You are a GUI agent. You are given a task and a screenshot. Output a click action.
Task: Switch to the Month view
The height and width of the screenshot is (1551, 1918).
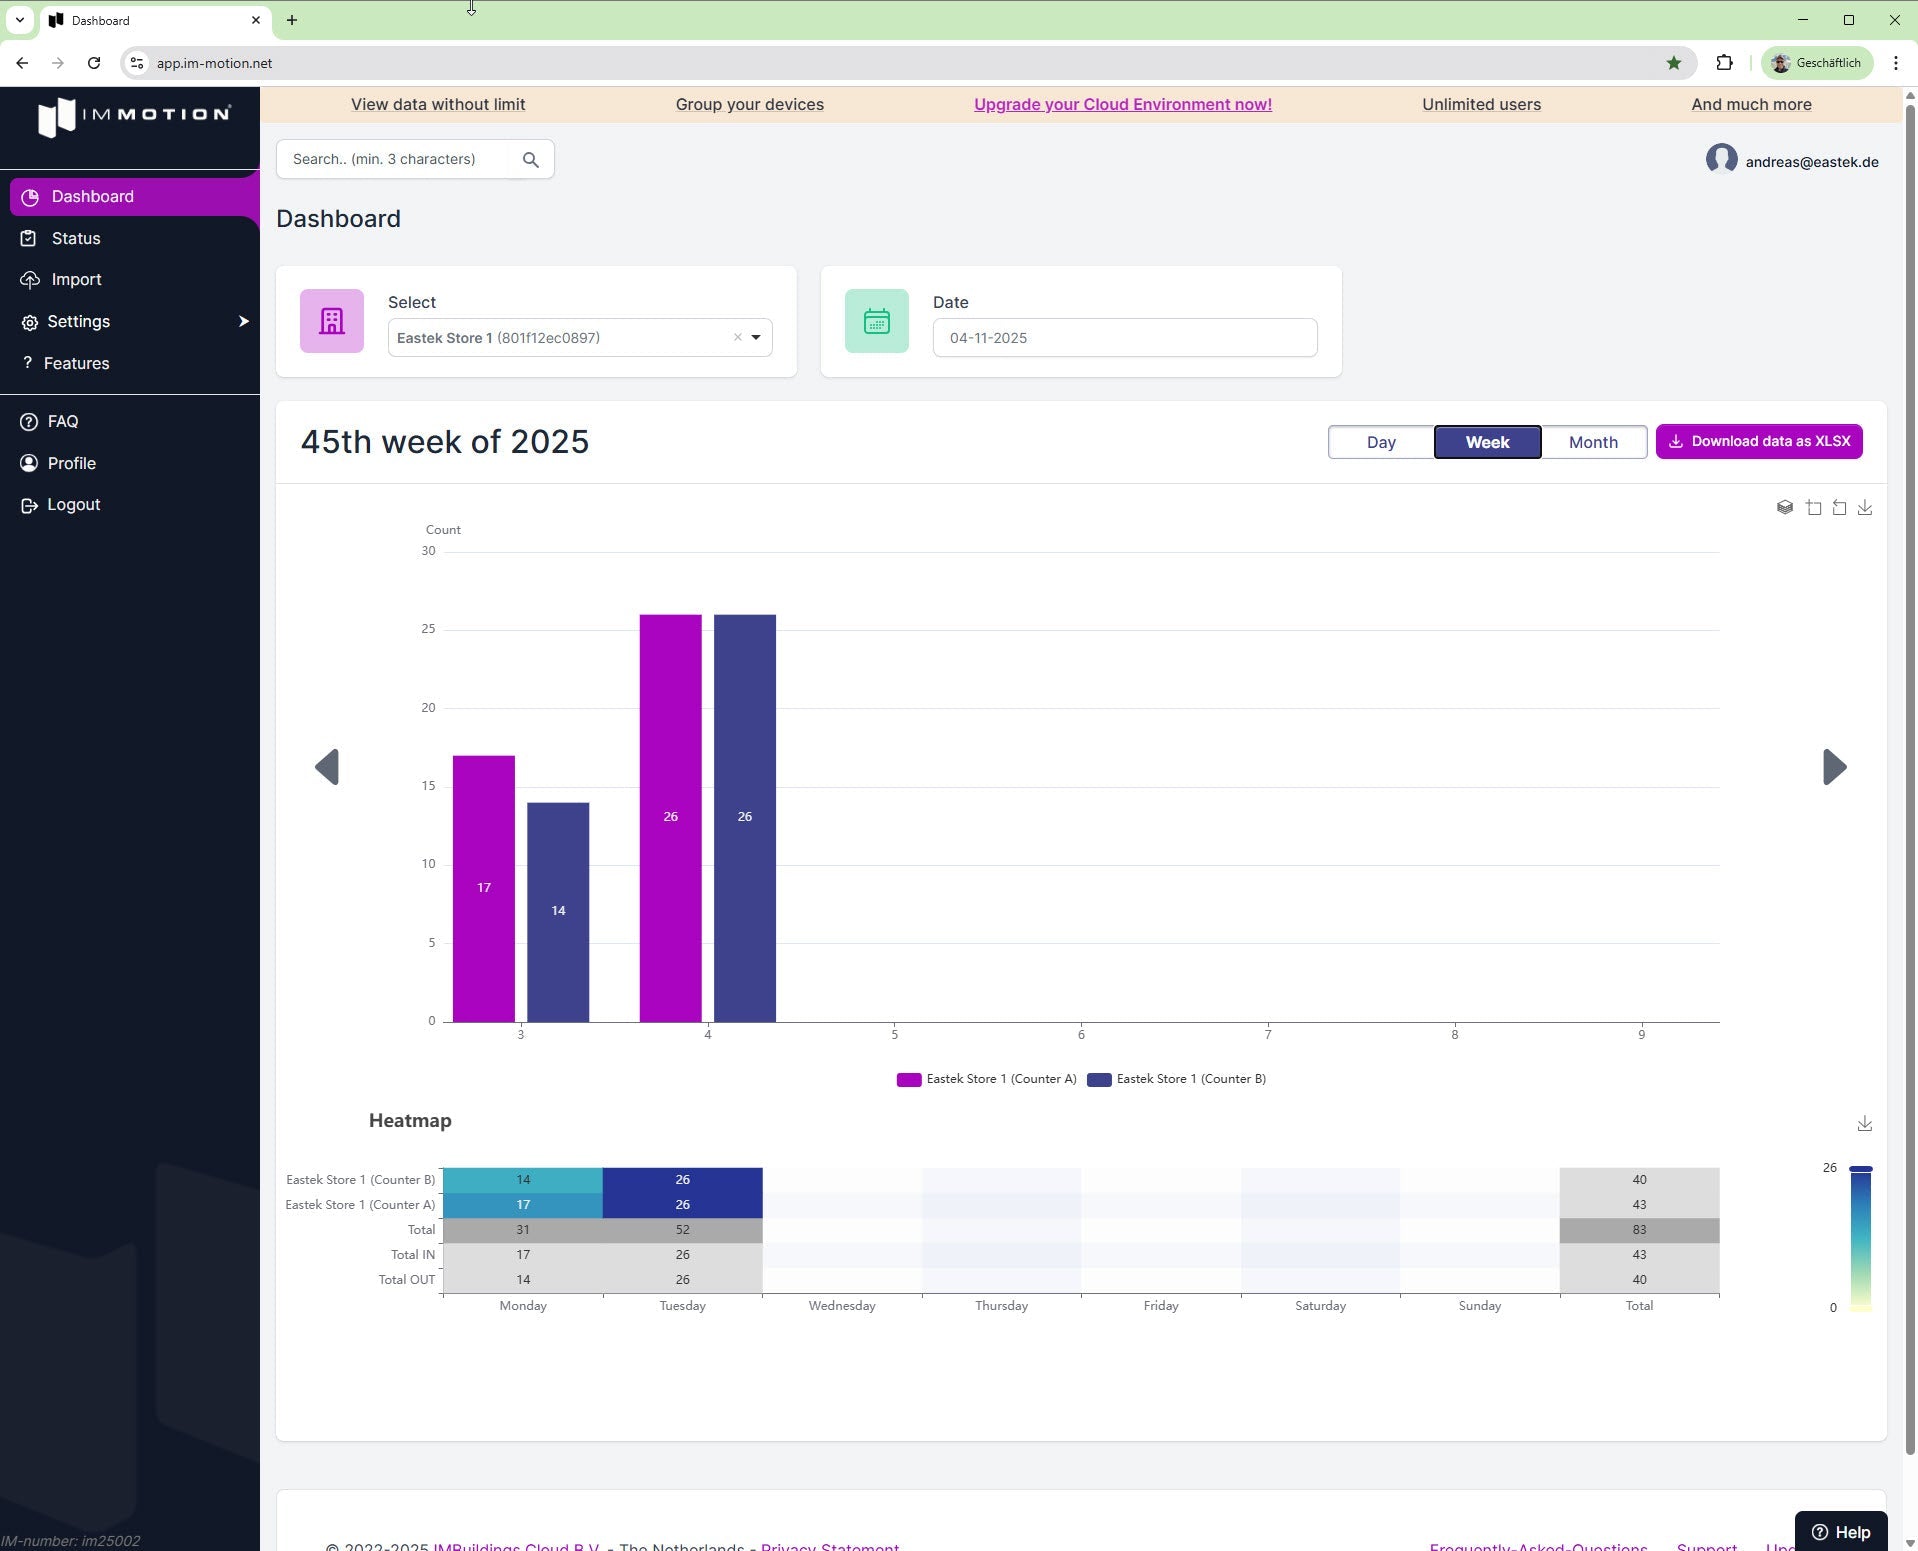click(x=1592, y=441)
